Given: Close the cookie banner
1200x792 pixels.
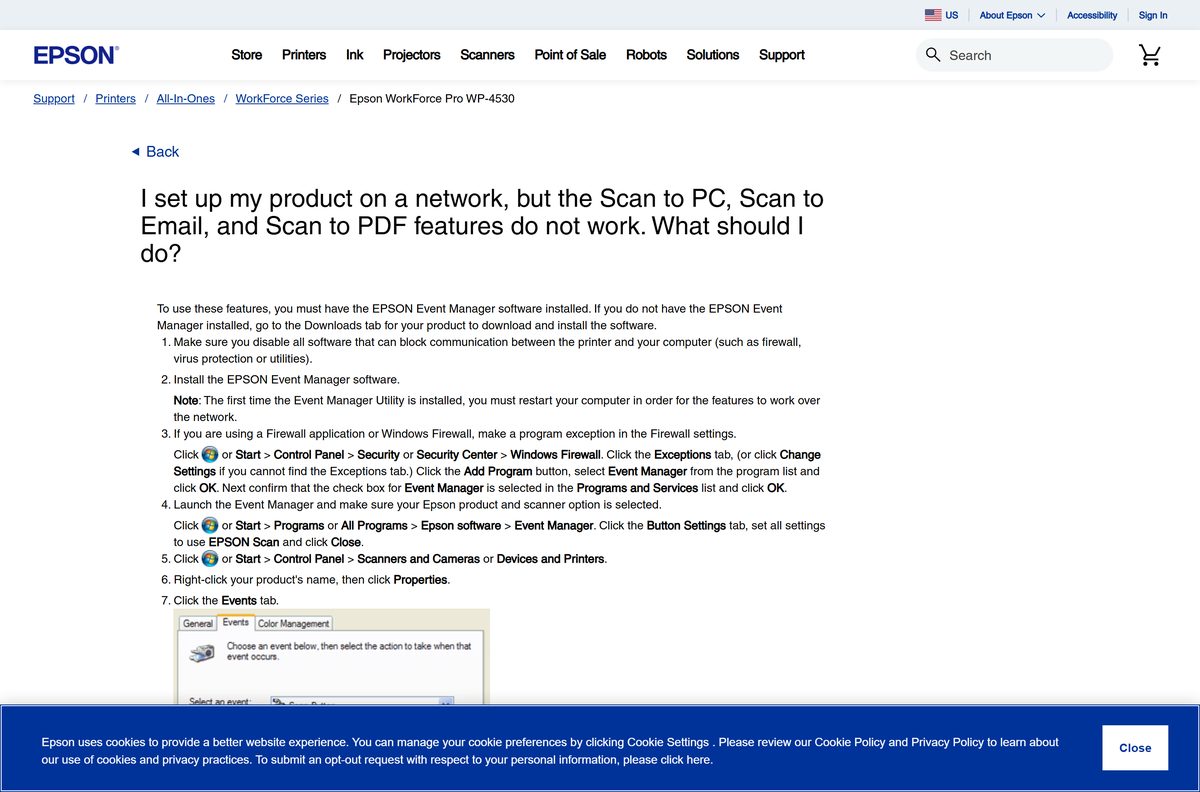Looking at the screenshot, I should coord(1135,748).
